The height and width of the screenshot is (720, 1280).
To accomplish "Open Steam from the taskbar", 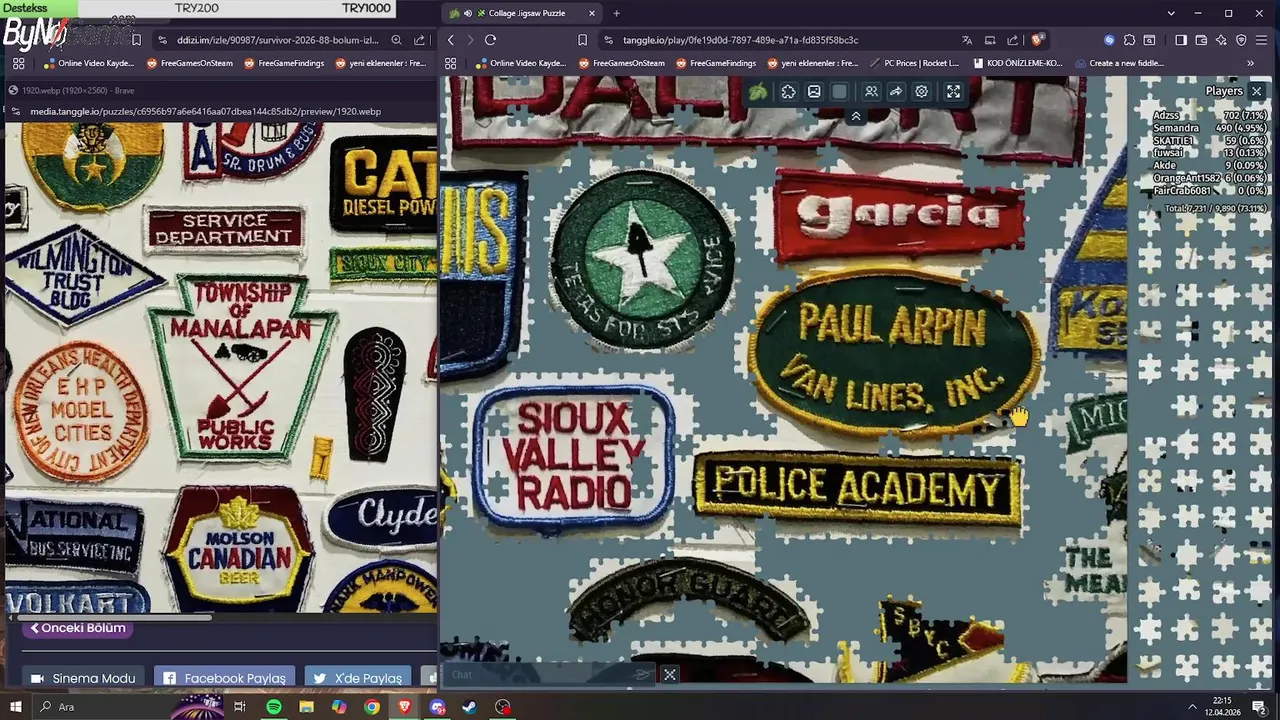I will pos(469,707).
